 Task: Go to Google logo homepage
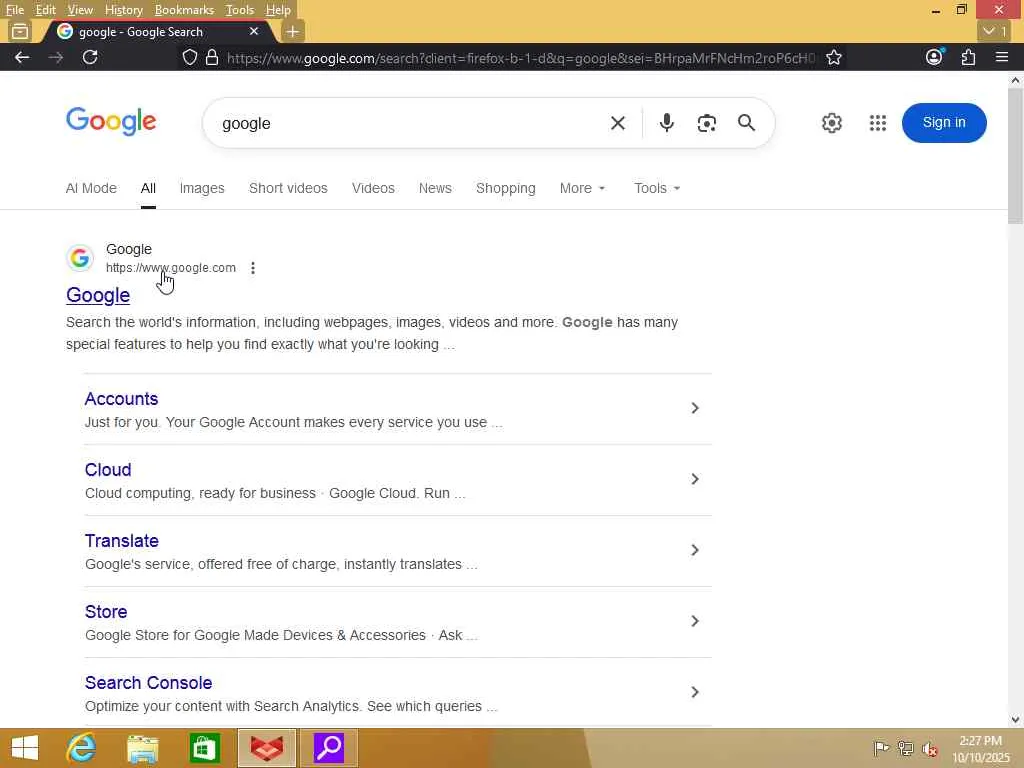click(x=111, y=121)
